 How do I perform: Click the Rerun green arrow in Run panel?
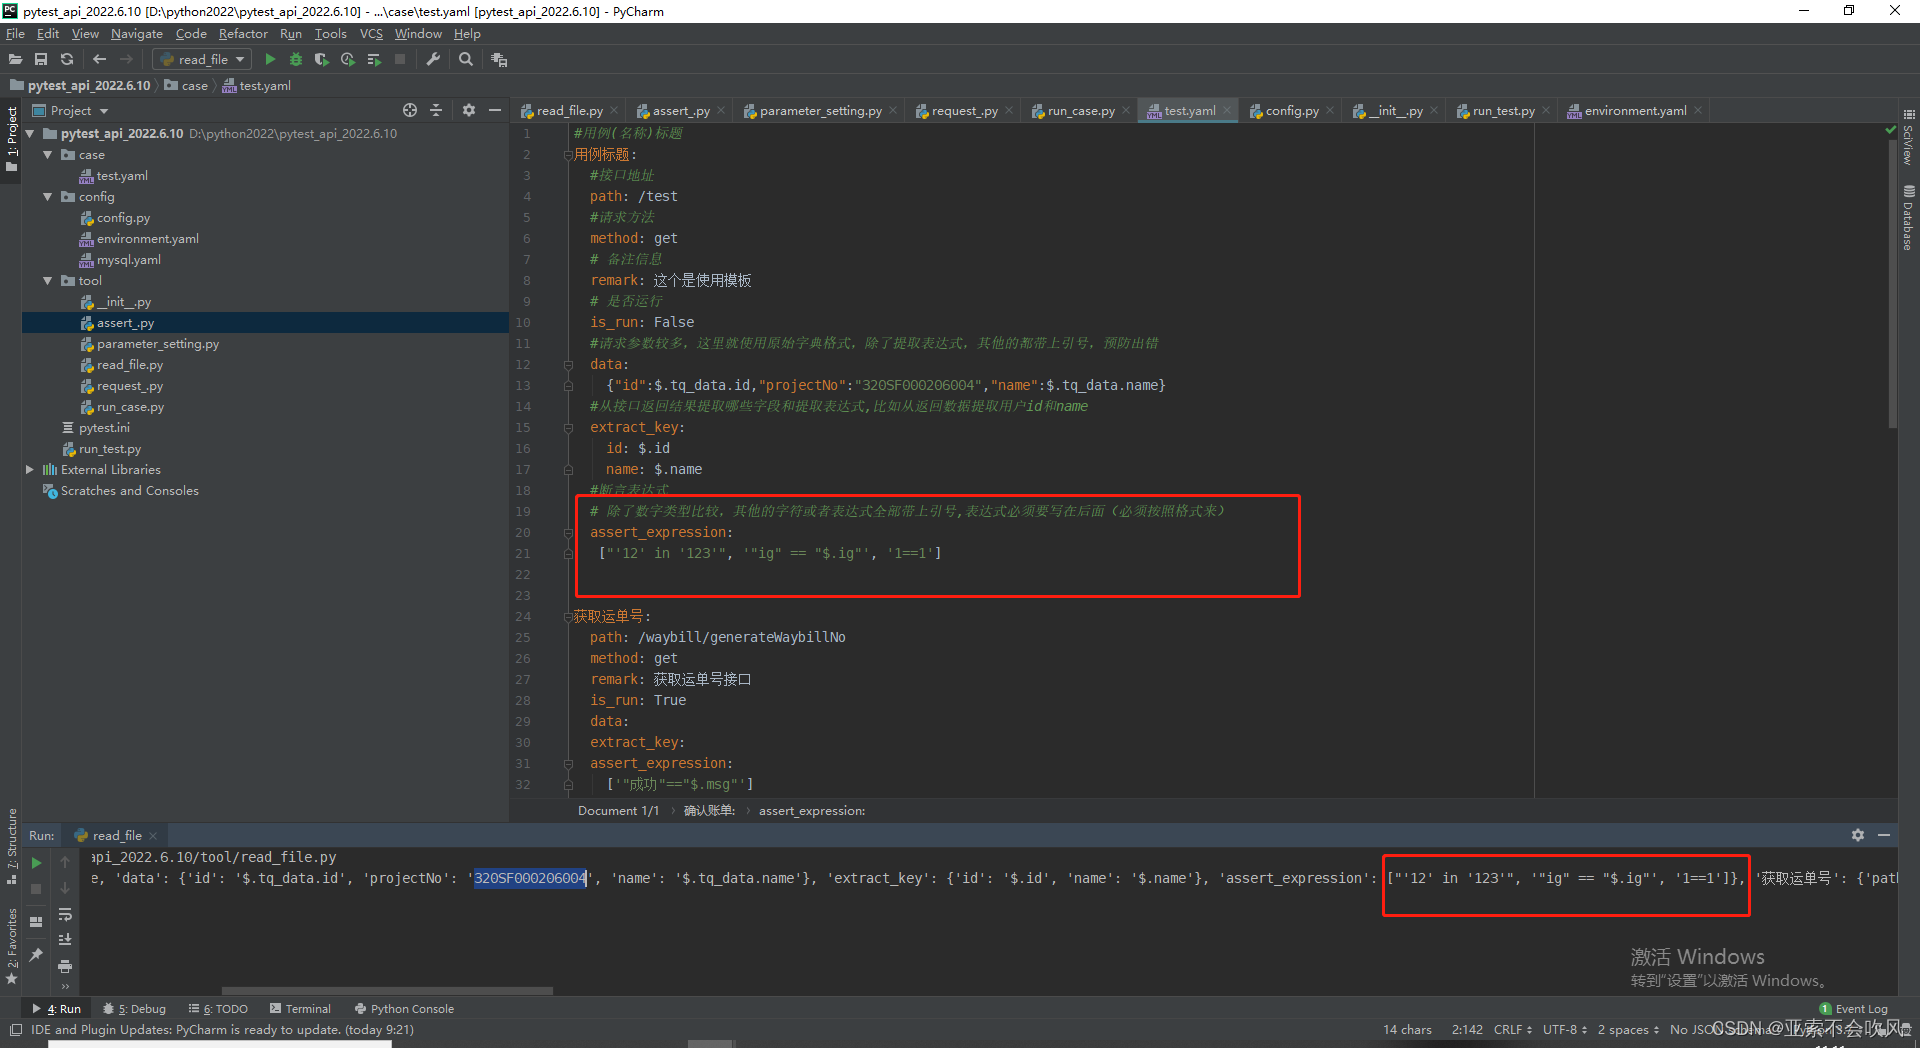pos(36,863)
